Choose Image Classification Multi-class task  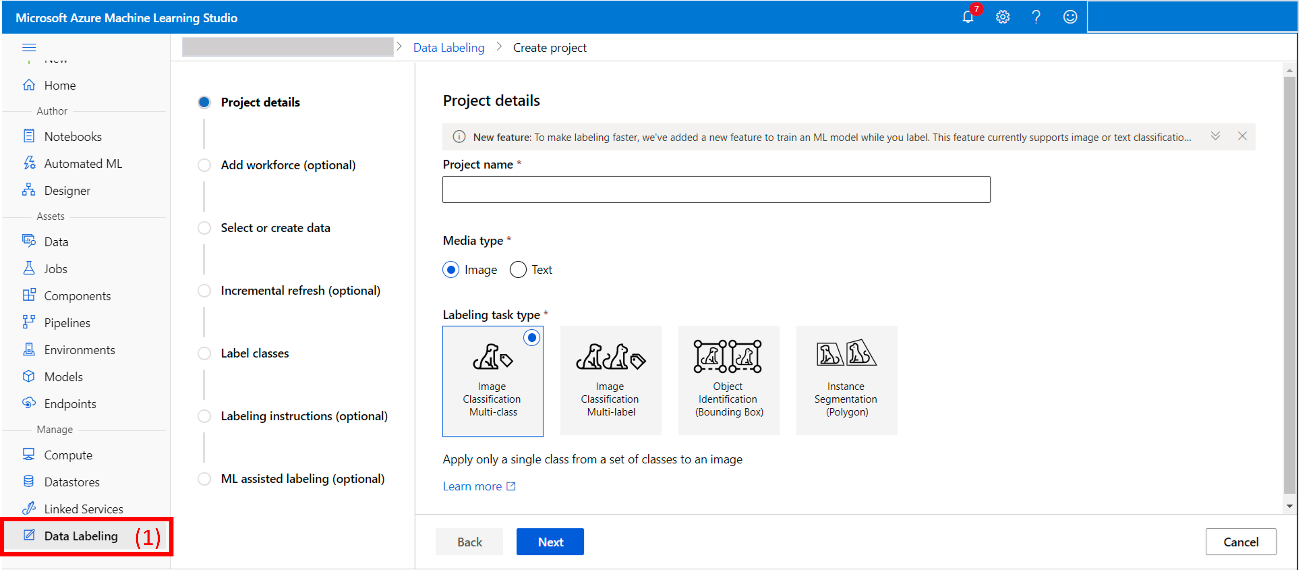pos(493,381)
